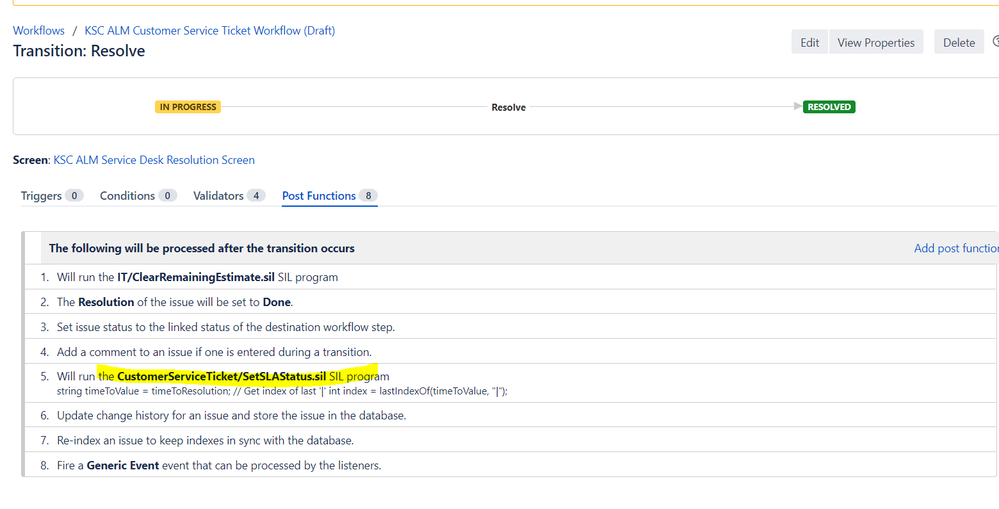Select the Post Functions tab
The image size is (999, 509).
[x=330, y=196]
